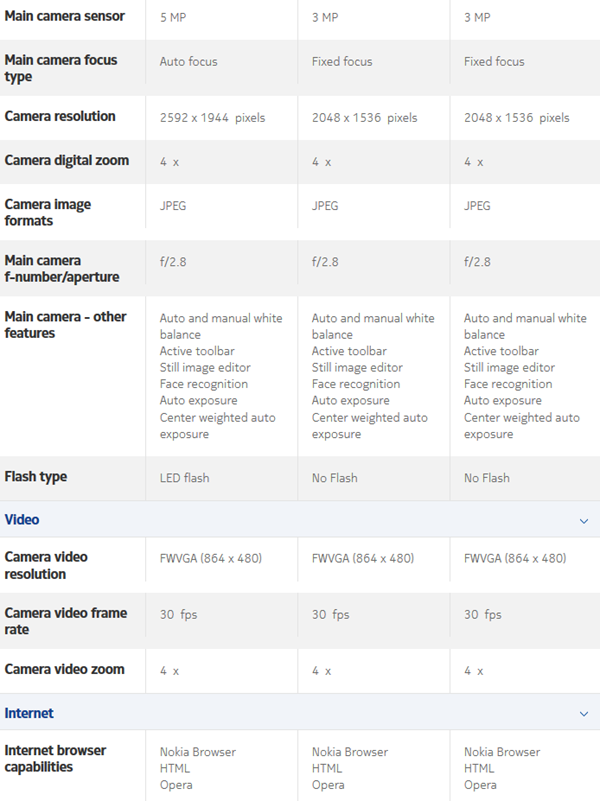600x801 pixels.
Task: Select the Camera image formats label
Action: click(48, 212)
